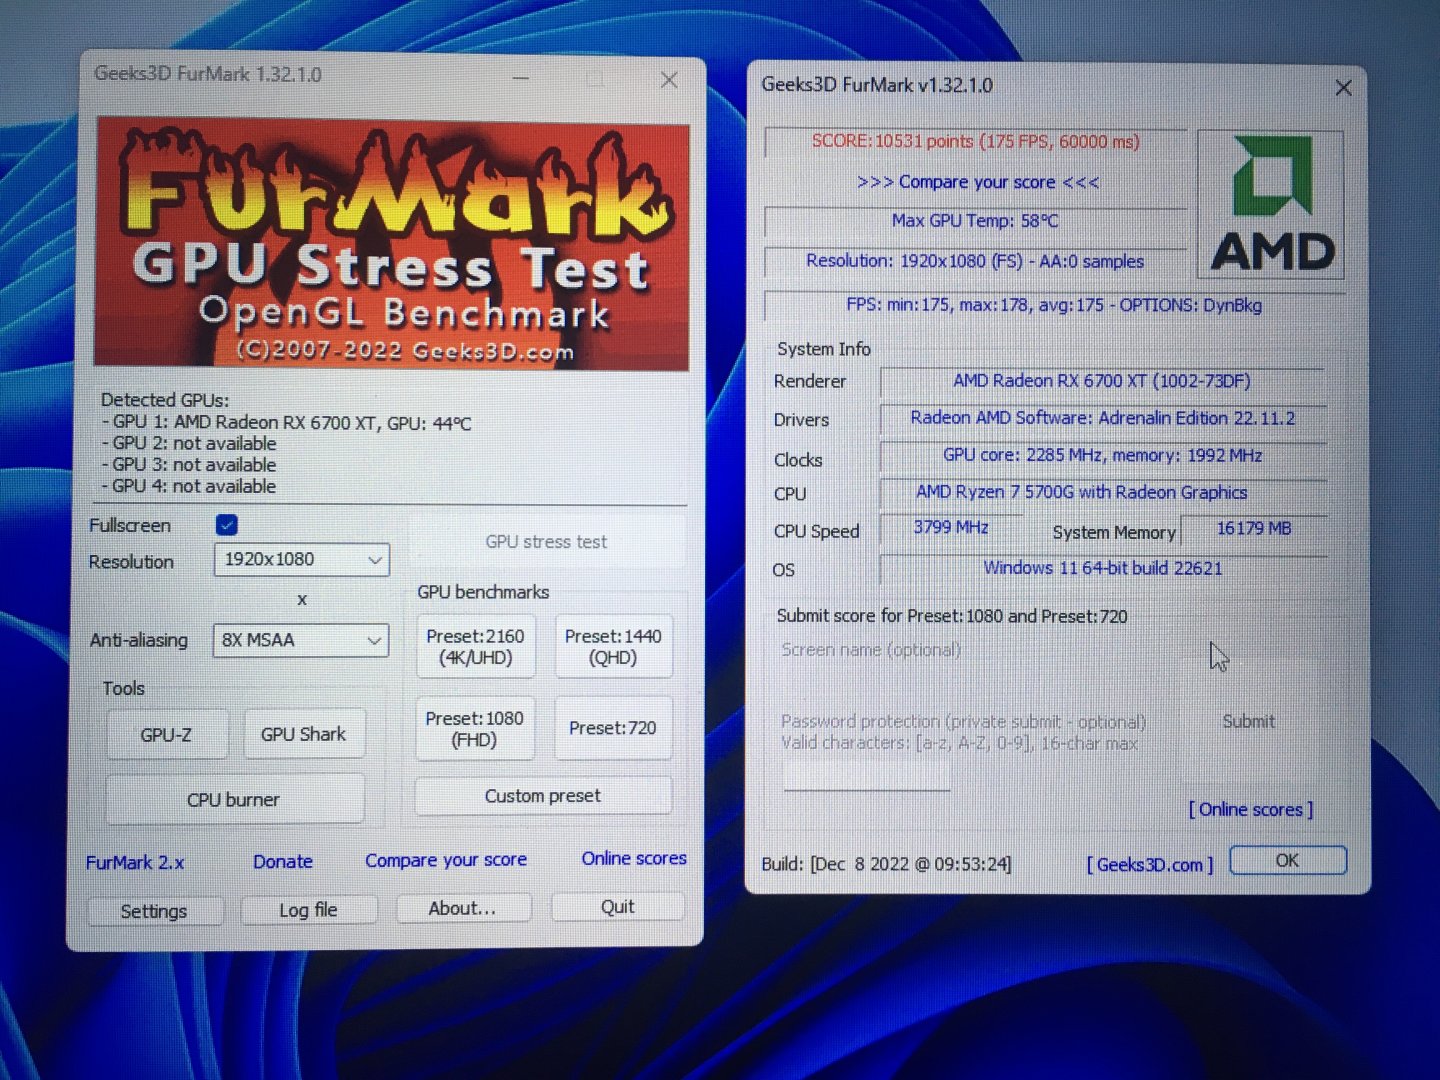
Task: Click the AMD logo in results dialog
Action: [x=1271, y=204]
